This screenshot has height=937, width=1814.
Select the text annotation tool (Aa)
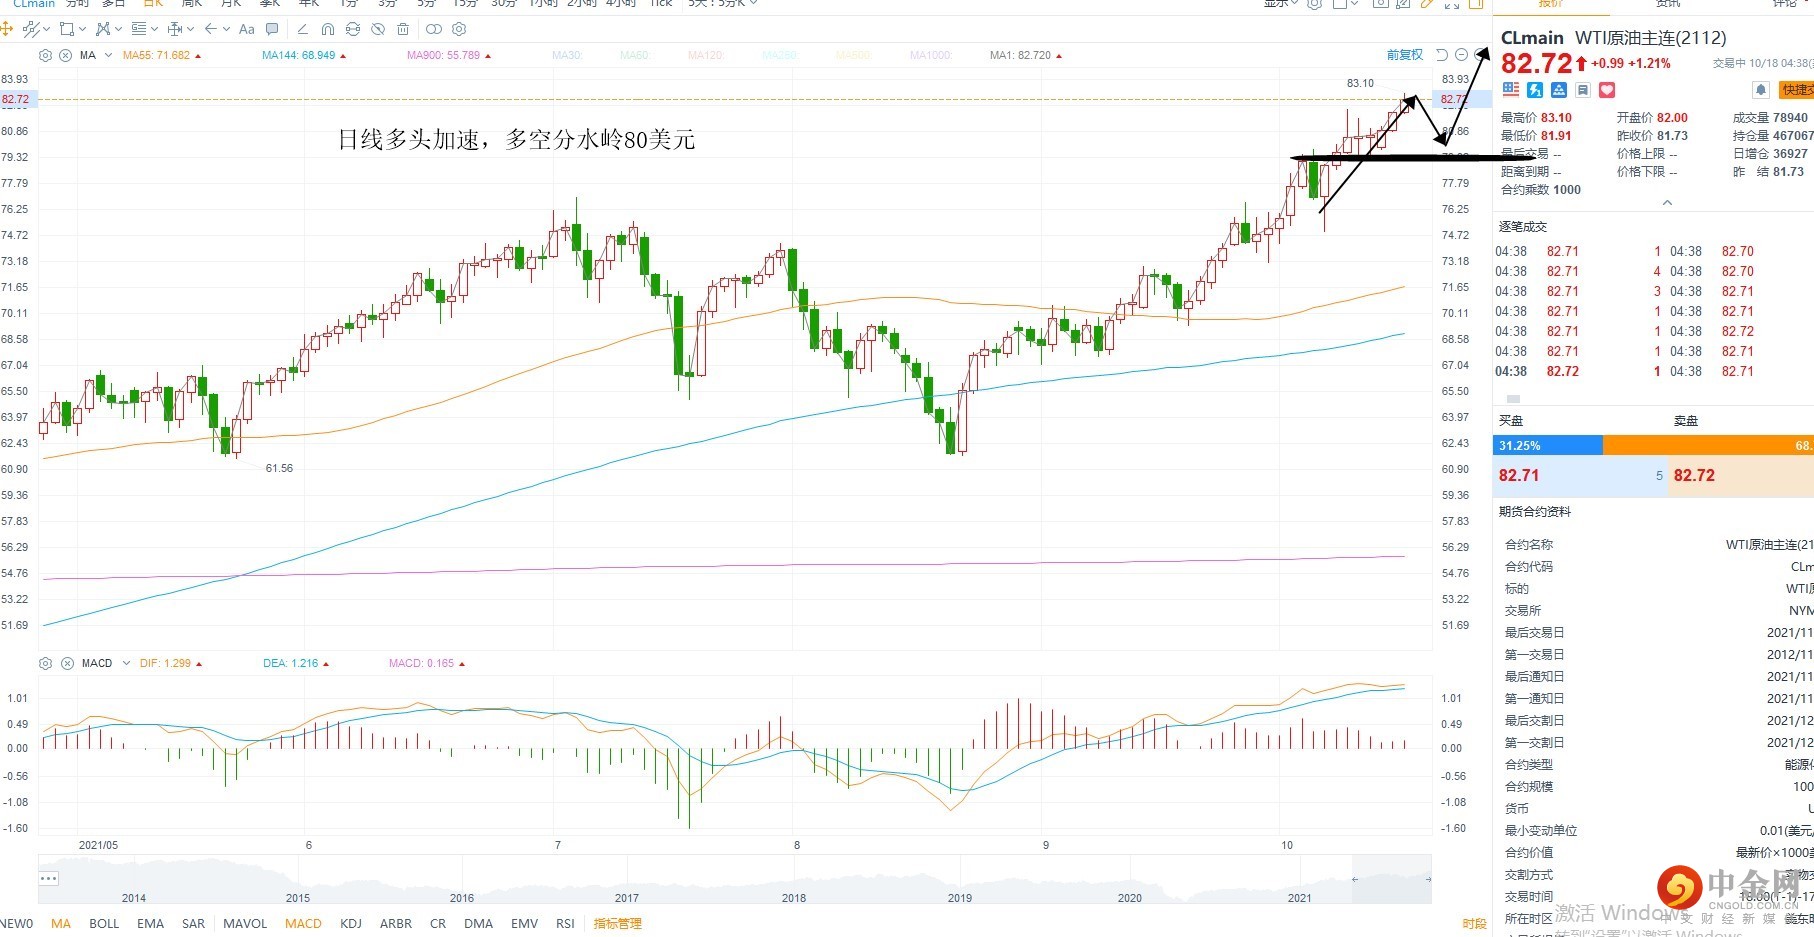point(247,29)
